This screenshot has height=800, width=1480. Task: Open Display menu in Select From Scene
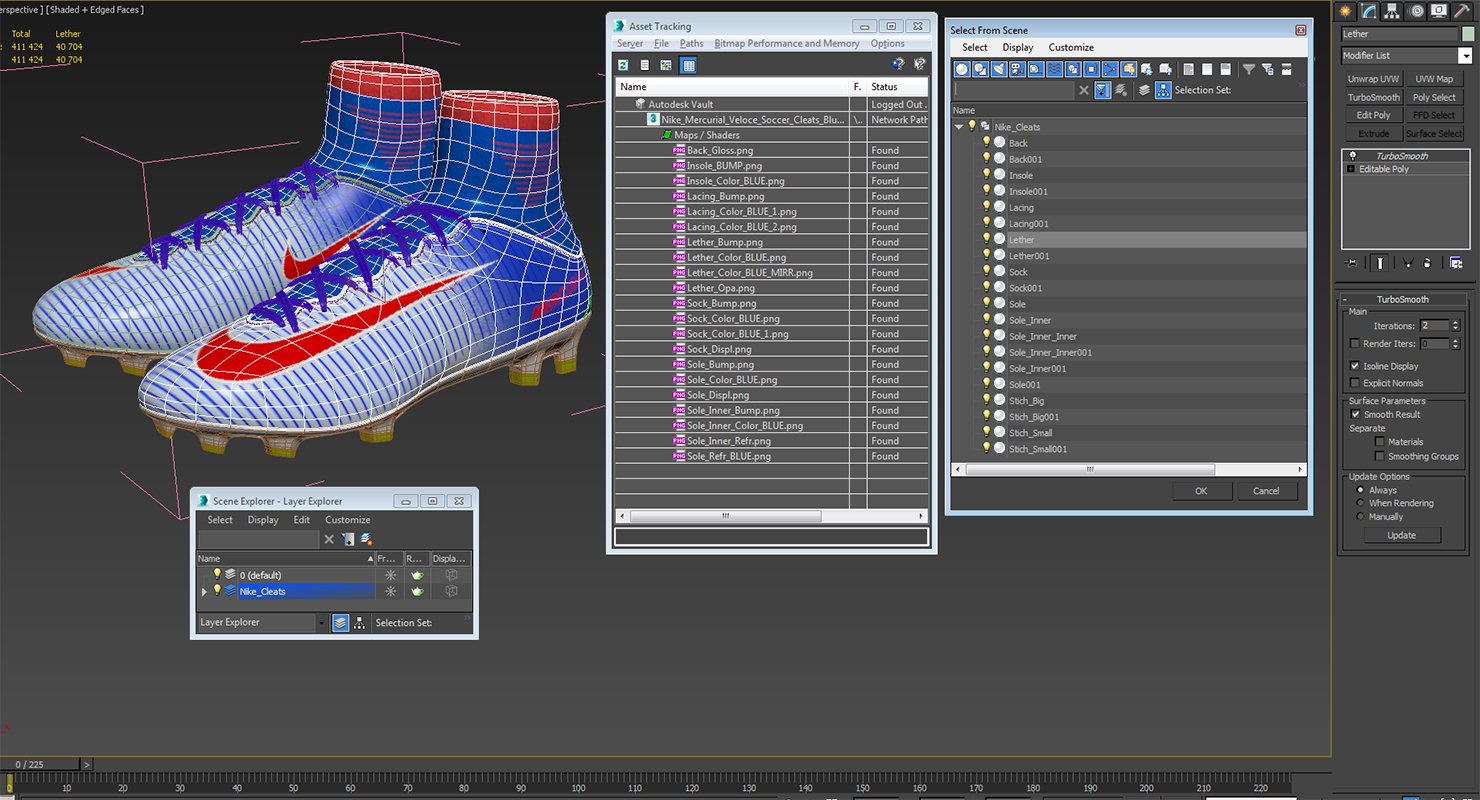click(1018, 47)
